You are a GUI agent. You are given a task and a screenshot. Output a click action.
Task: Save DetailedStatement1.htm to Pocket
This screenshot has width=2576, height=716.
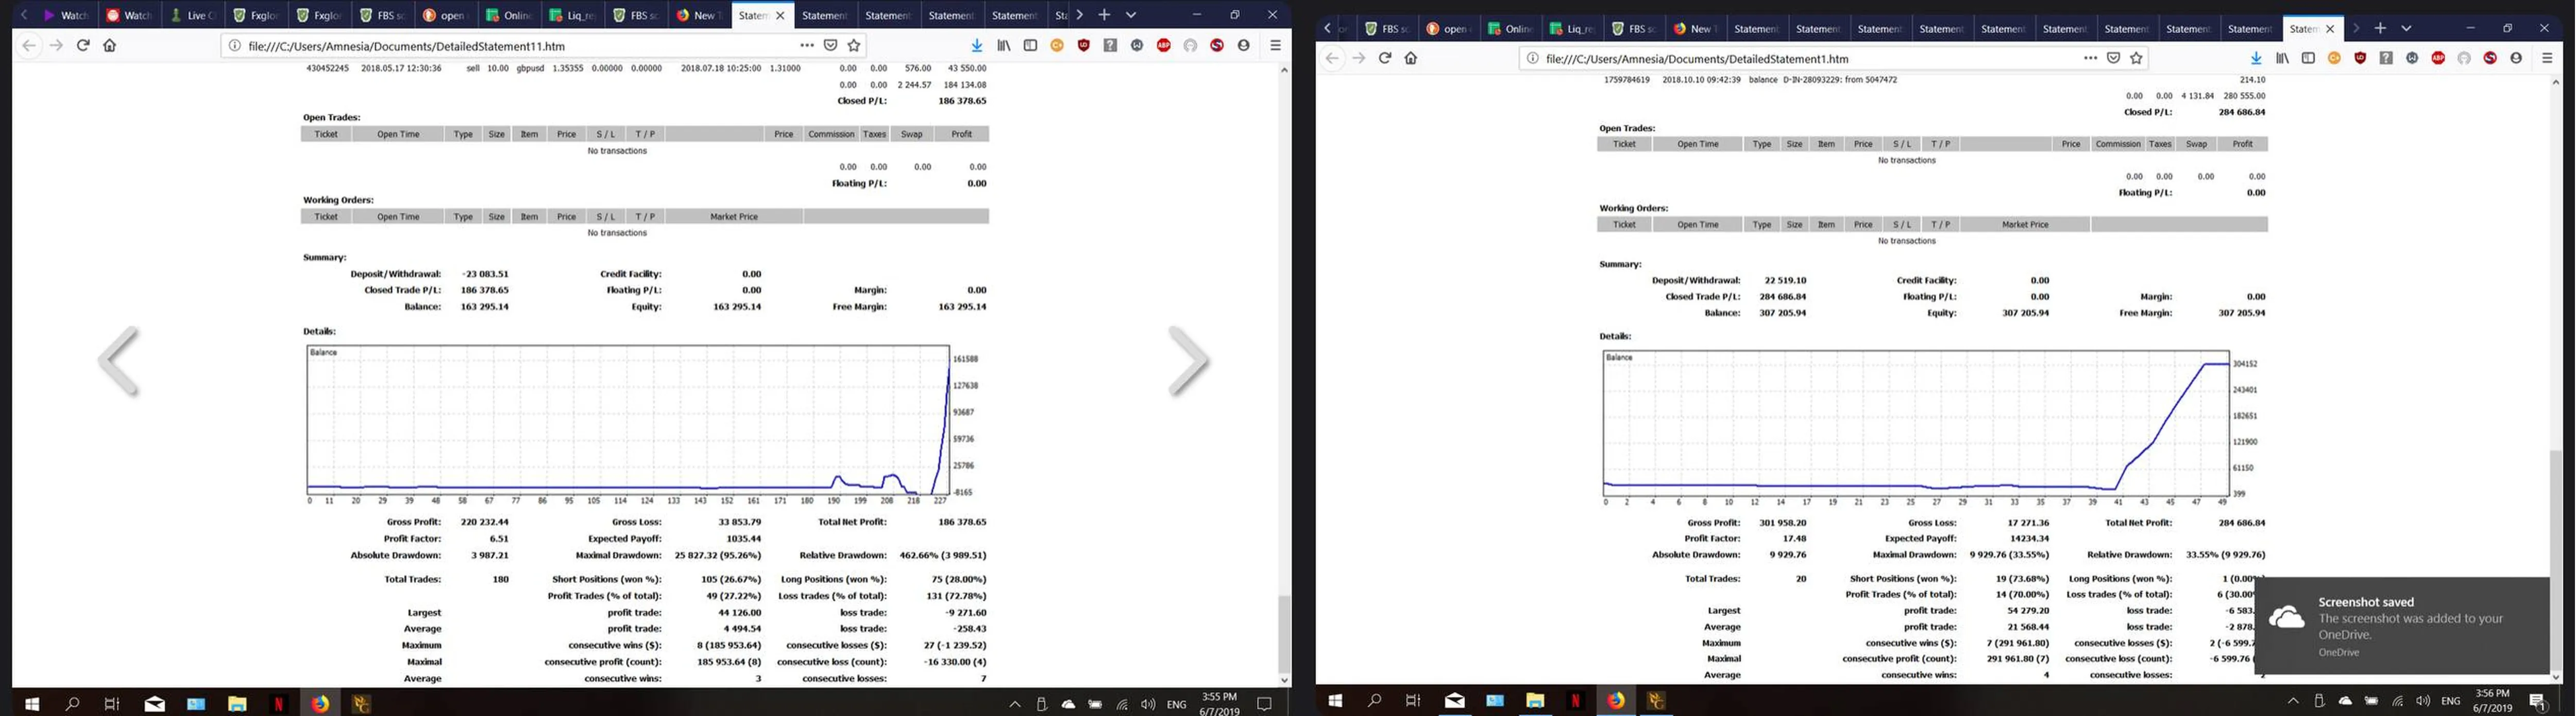click(x=2113, y=58)
